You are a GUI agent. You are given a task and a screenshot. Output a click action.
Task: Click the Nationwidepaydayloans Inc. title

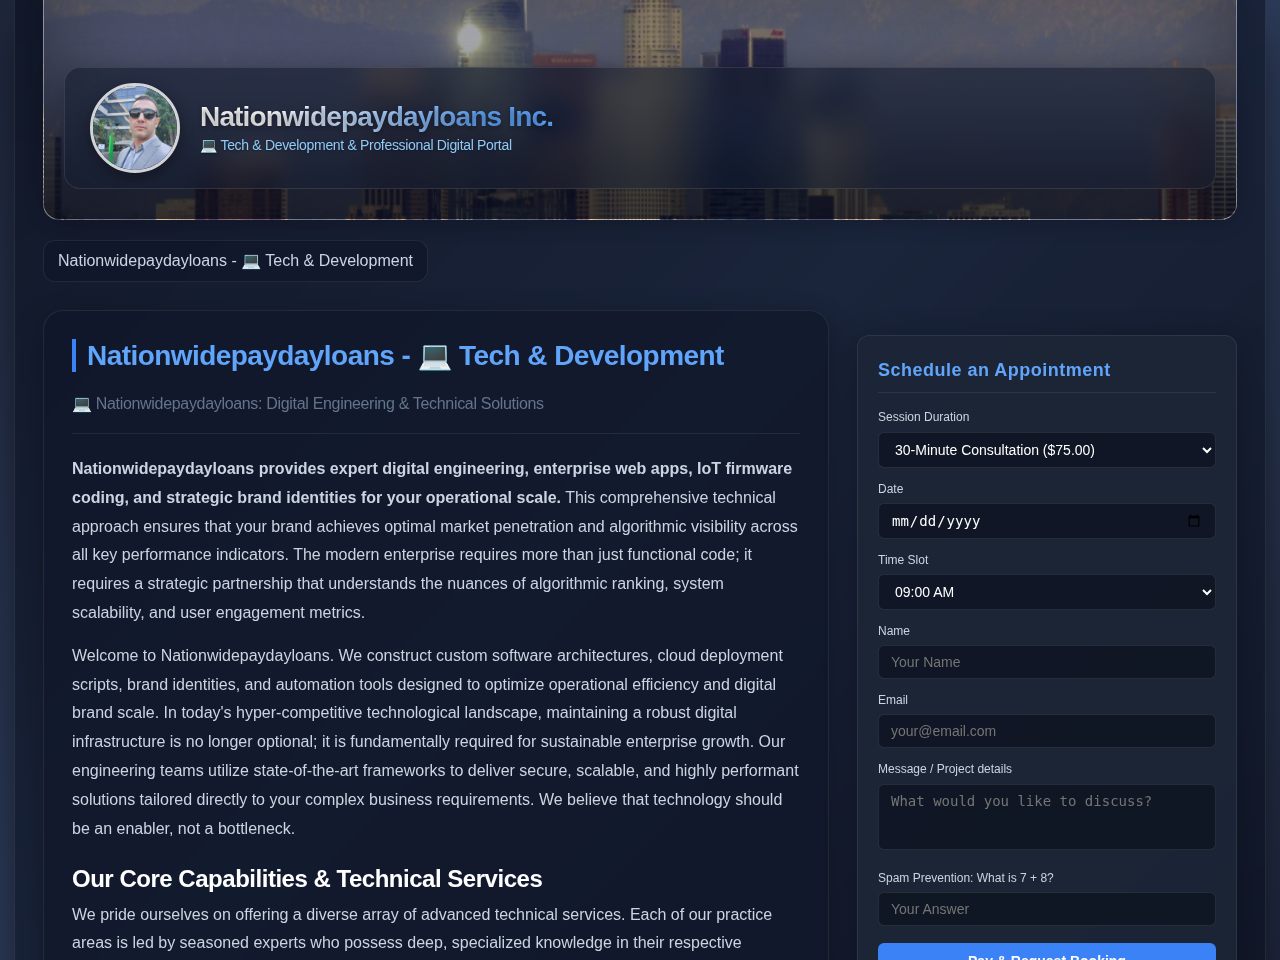376,117
